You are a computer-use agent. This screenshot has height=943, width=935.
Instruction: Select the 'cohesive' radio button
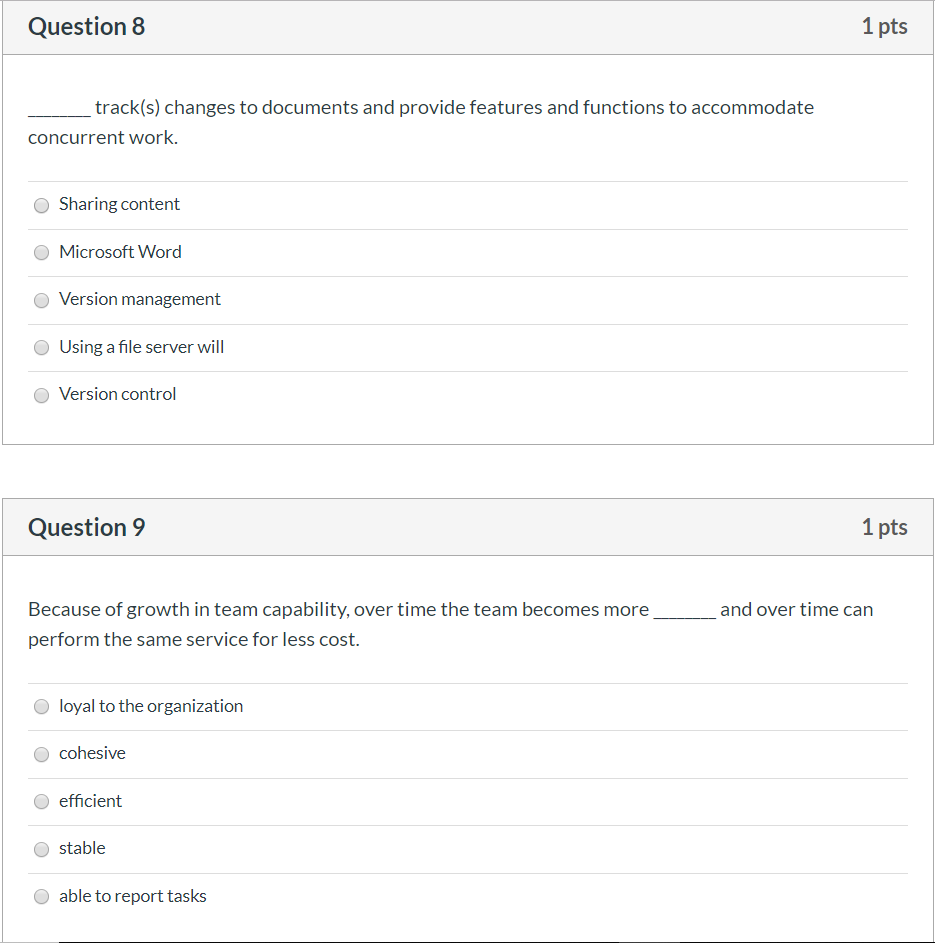41,754
